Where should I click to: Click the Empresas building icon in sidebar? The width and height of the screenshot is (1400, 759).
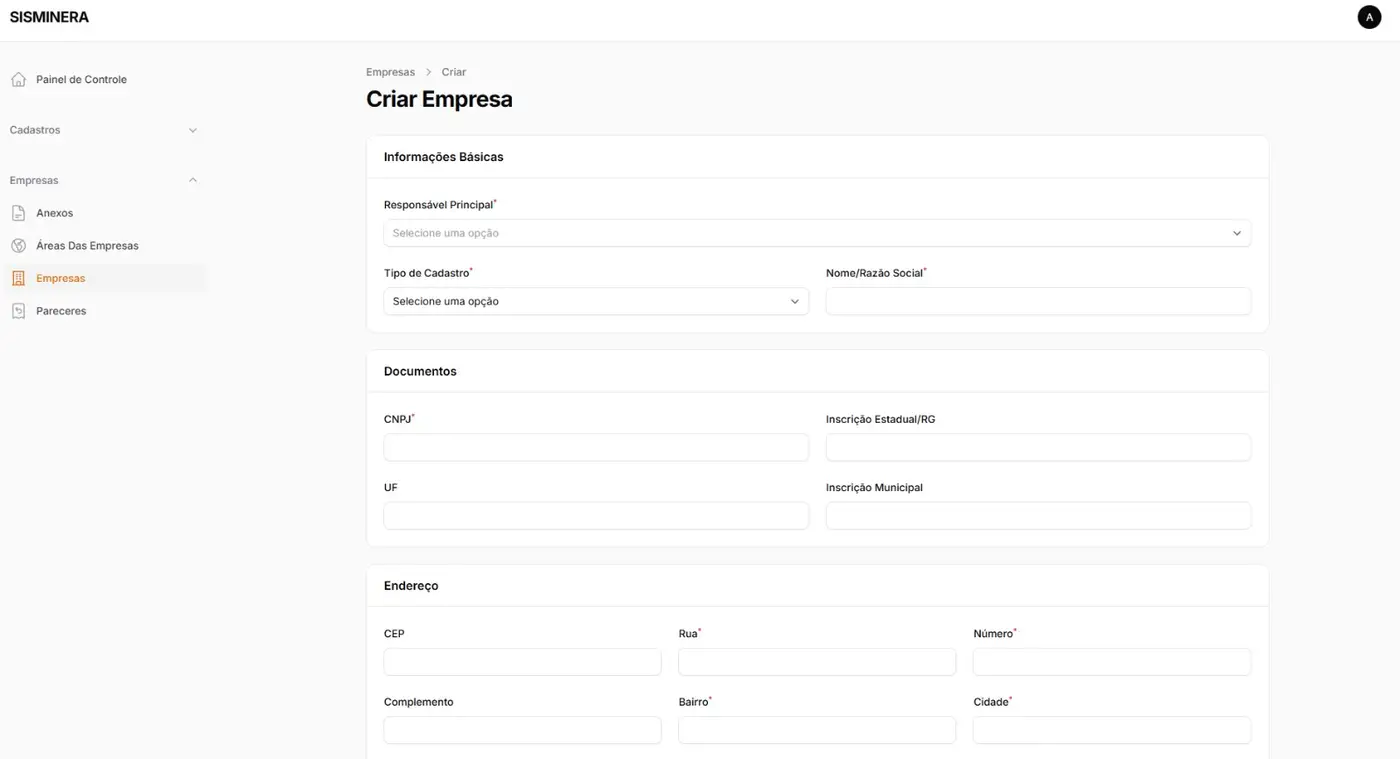[x=18, y=279]
